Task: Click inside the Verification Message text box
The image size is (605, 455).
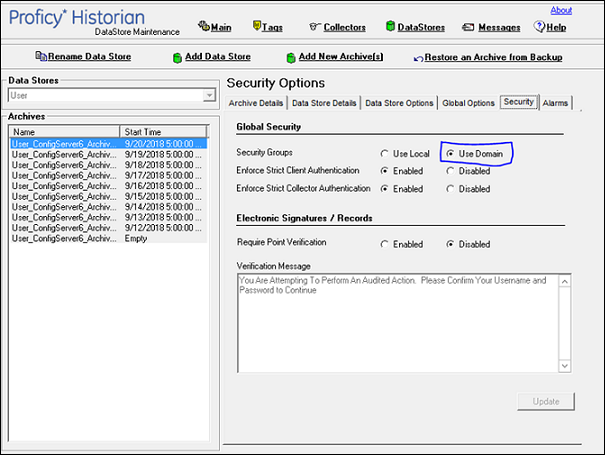Action: (x=397, y=323)
